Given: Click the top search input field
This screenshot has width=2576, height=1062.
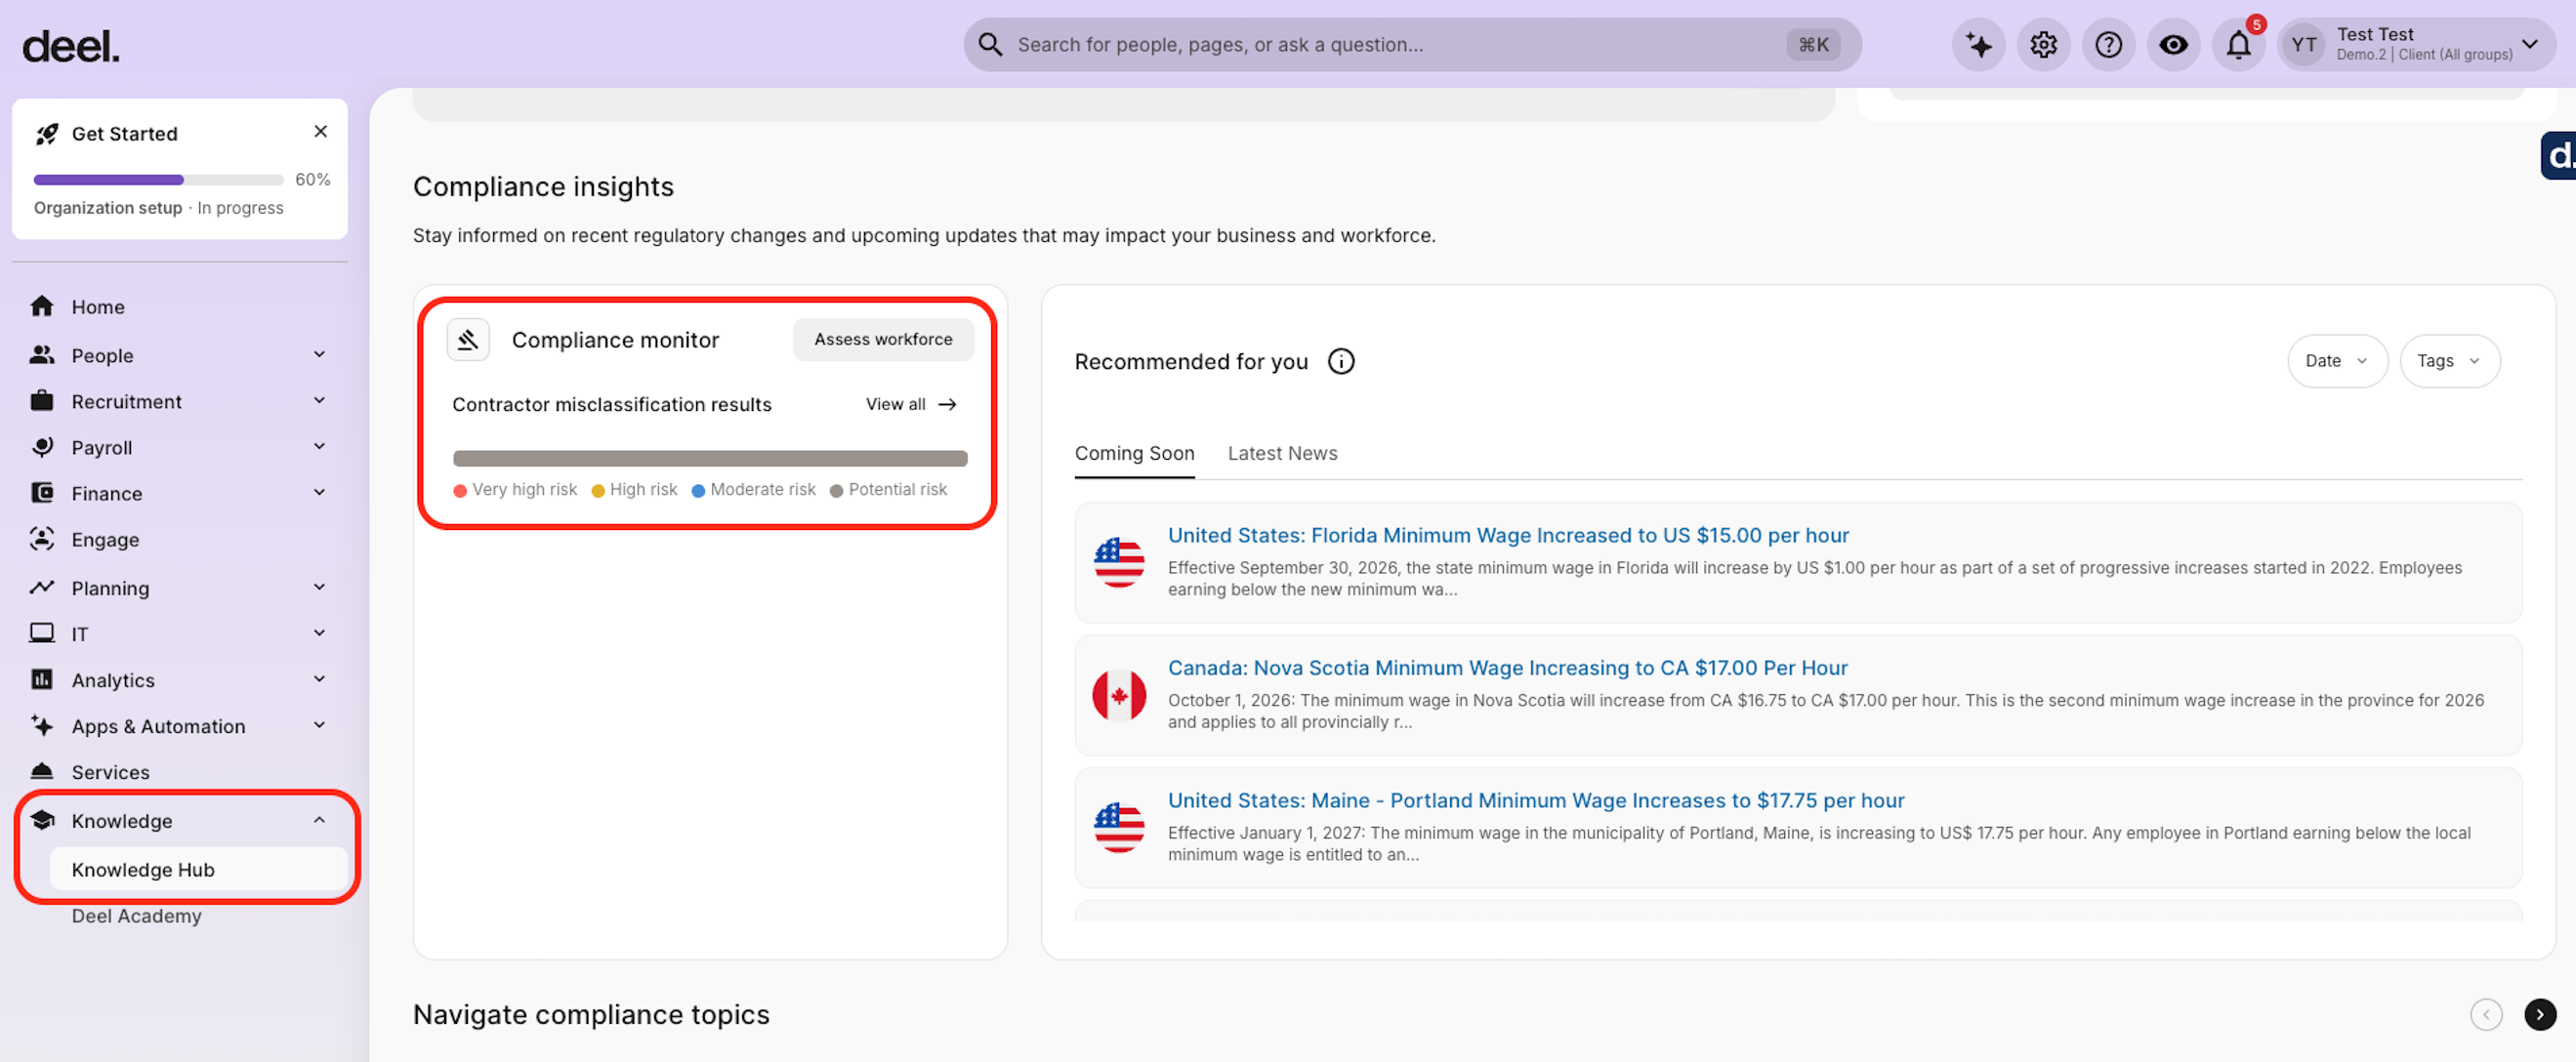Looking at the screenshot, I should point(1412,44).
